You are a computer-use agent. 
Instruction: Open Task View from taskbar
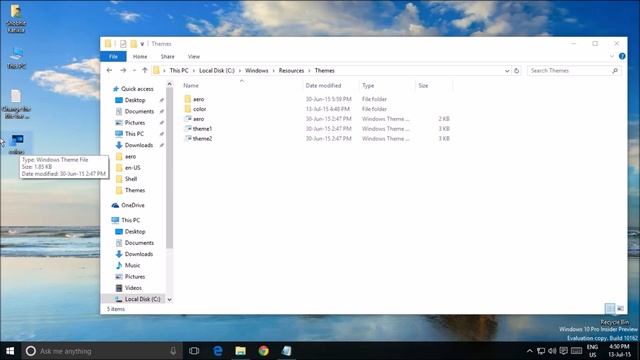point(194,351)
